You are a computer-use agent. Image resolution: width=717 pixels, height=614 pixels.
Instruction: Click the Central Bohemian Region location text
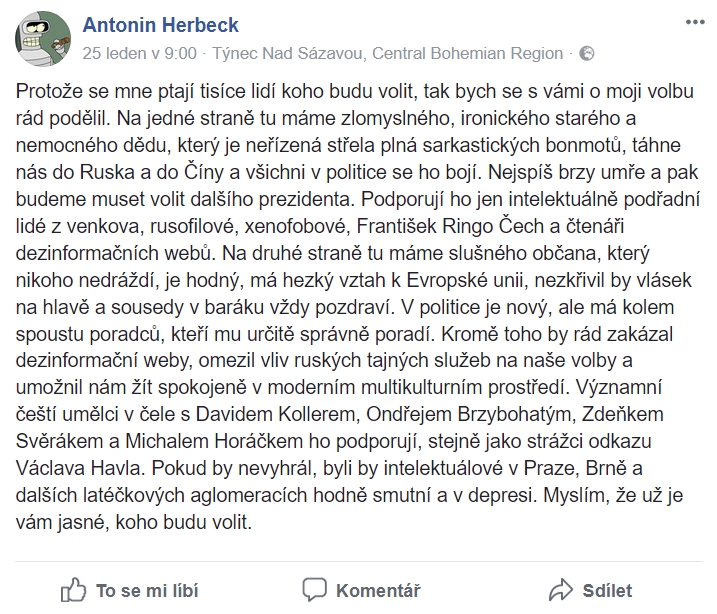click(x=467, y=53)
